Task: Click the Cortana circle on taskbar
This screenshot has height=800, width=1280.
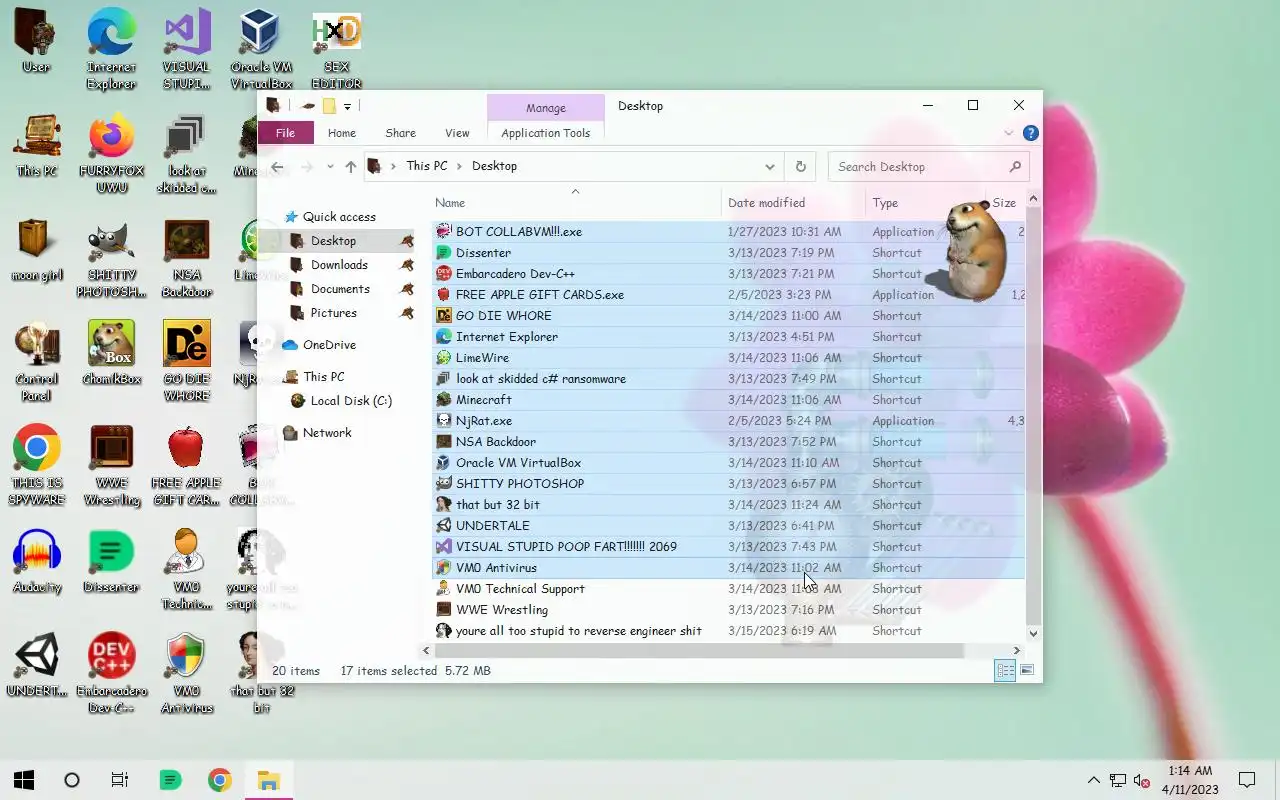Action: pyautogui.click(x=72, y=780)
